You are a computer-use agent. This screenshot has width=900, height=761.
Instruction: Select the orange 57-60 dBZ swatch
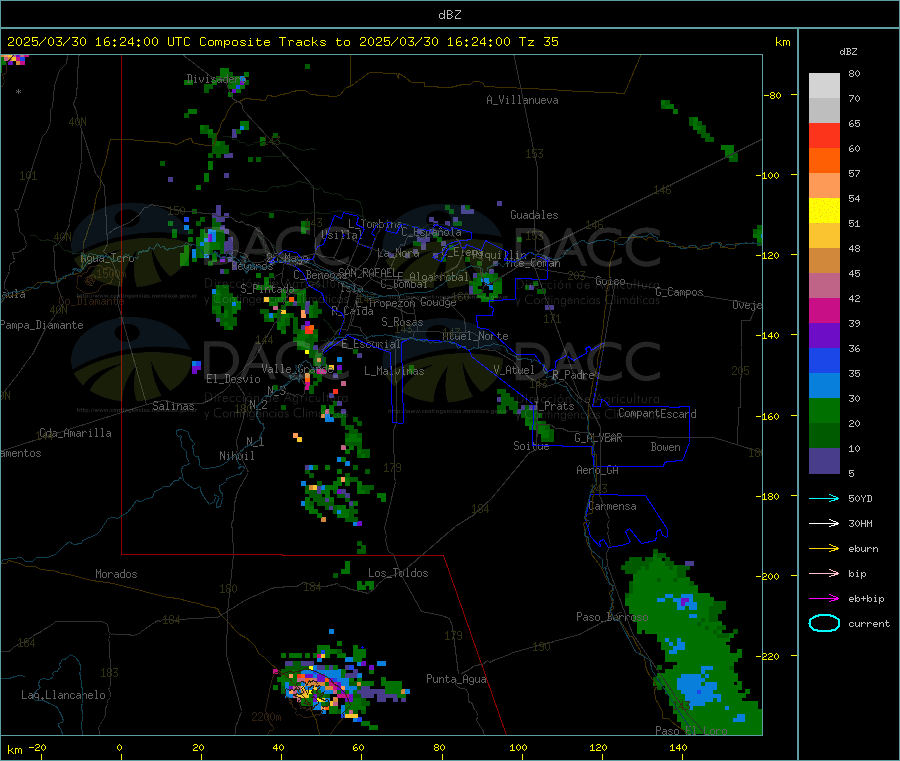(x=824, y=161)
